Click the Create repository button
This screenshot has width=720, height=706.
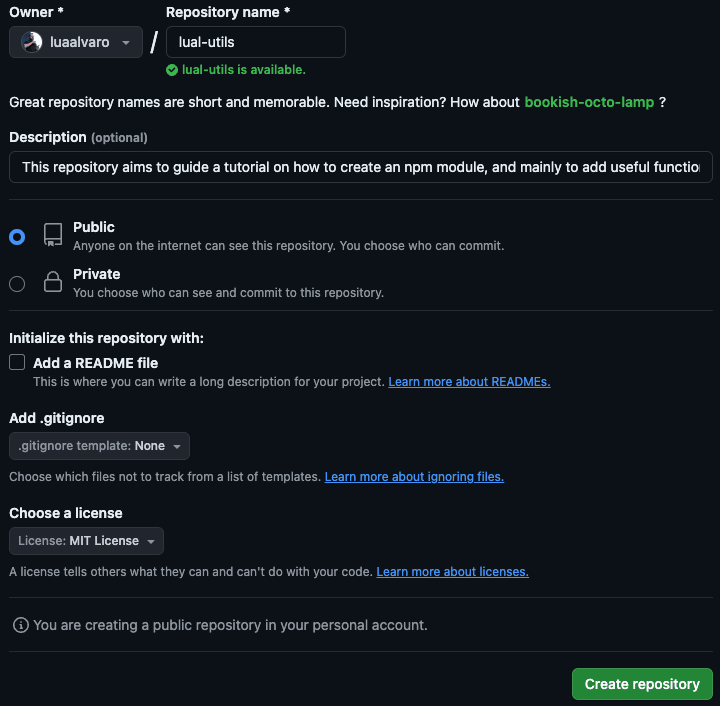[642, 684]
